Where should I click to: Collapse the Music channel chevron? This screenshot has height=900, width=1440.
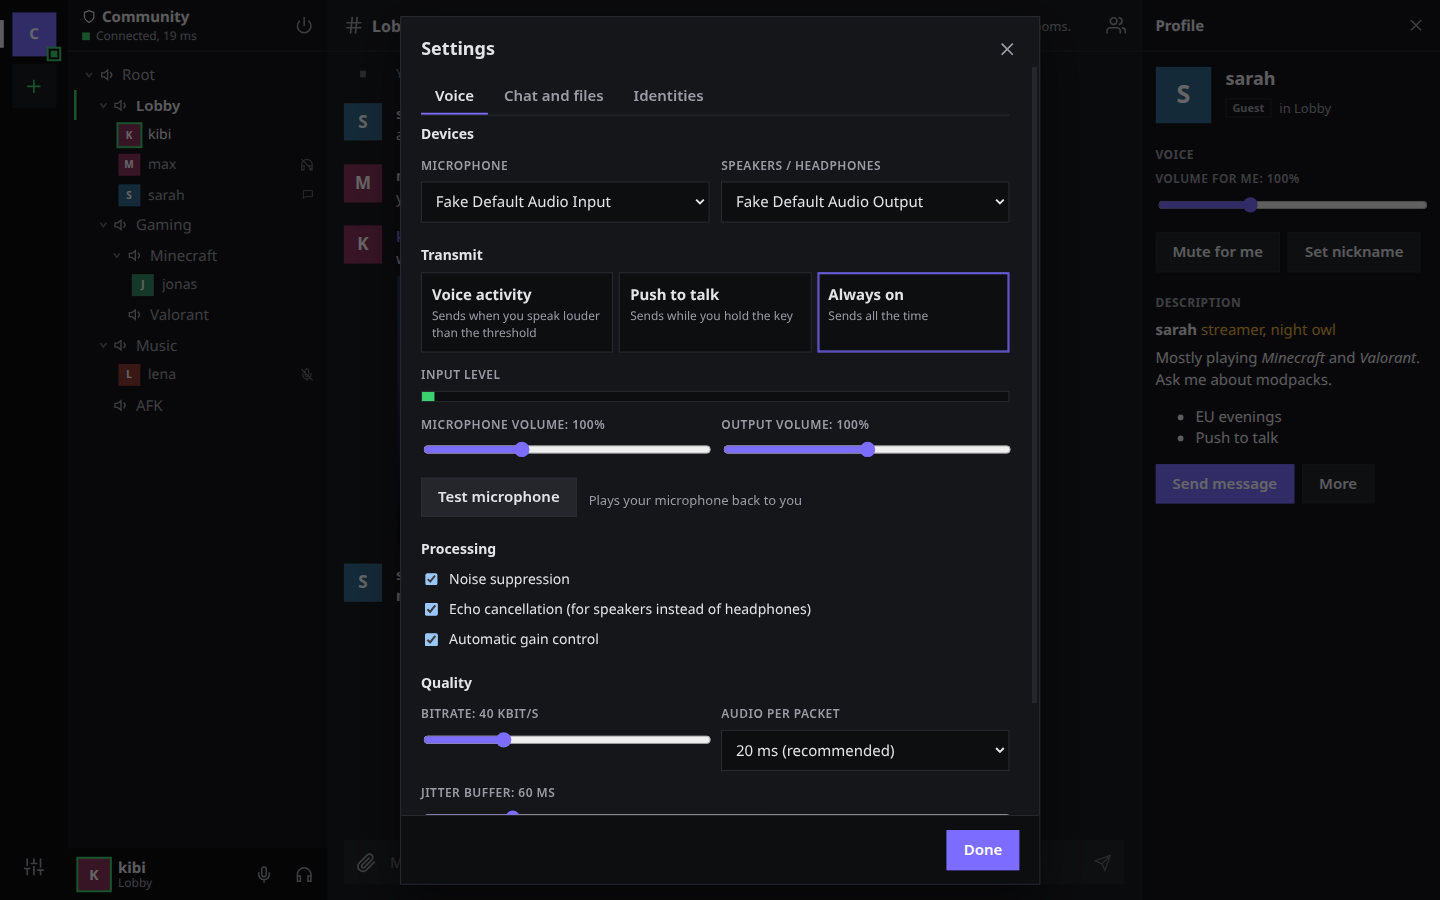coord(103,346)
